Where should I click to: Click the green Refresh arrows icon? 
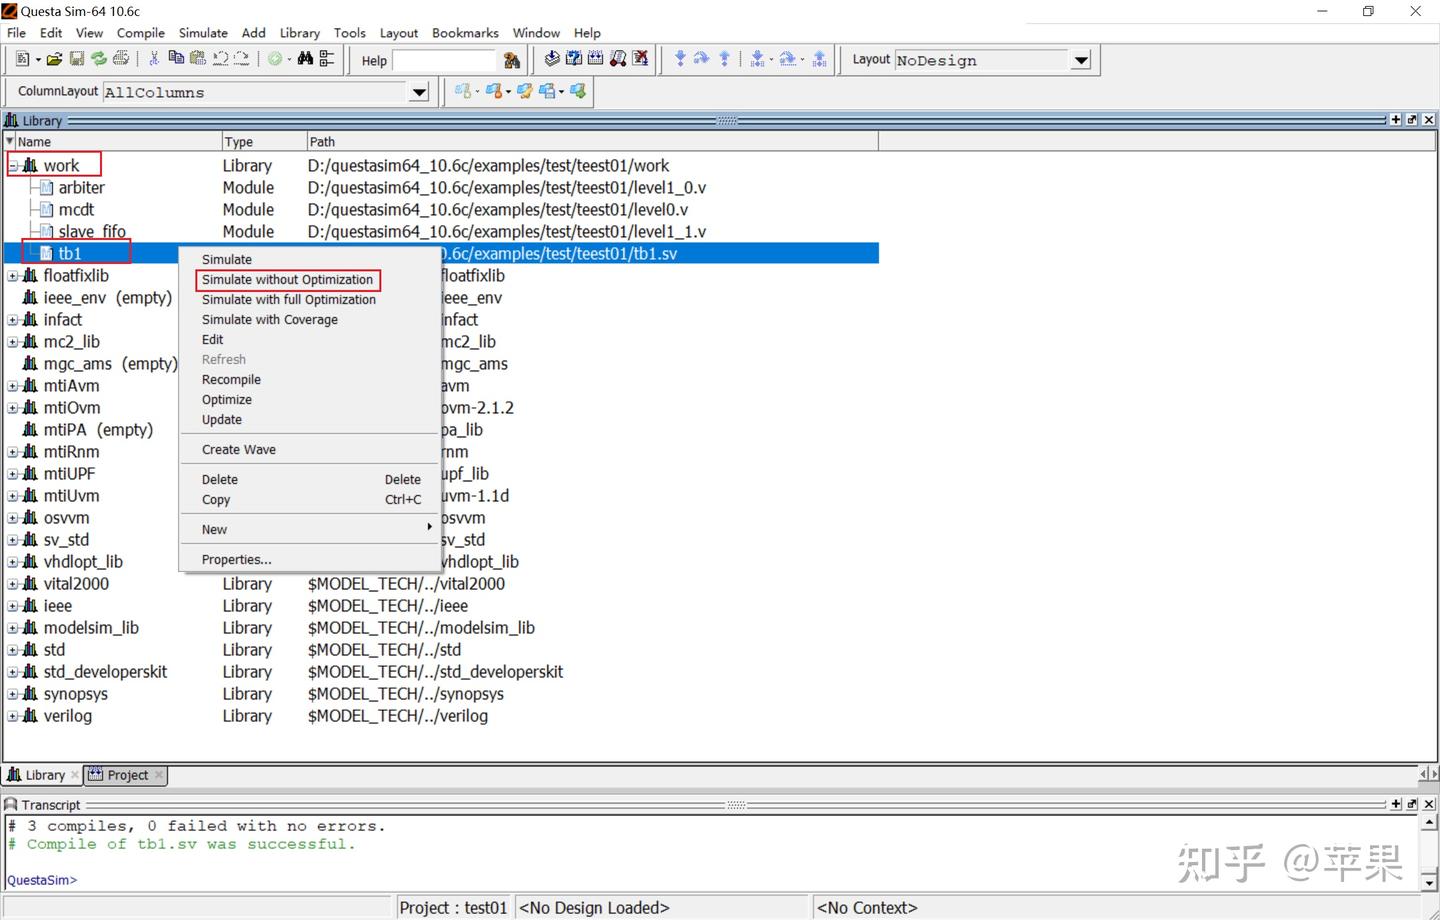point(98,60)
